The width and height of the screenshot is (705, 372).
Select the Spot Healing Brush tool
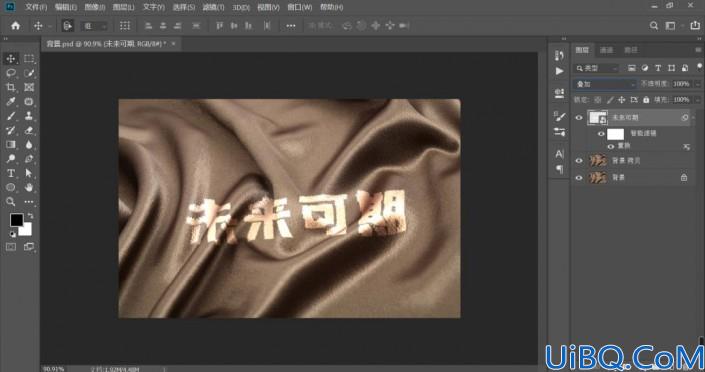(x=29, y=102)
